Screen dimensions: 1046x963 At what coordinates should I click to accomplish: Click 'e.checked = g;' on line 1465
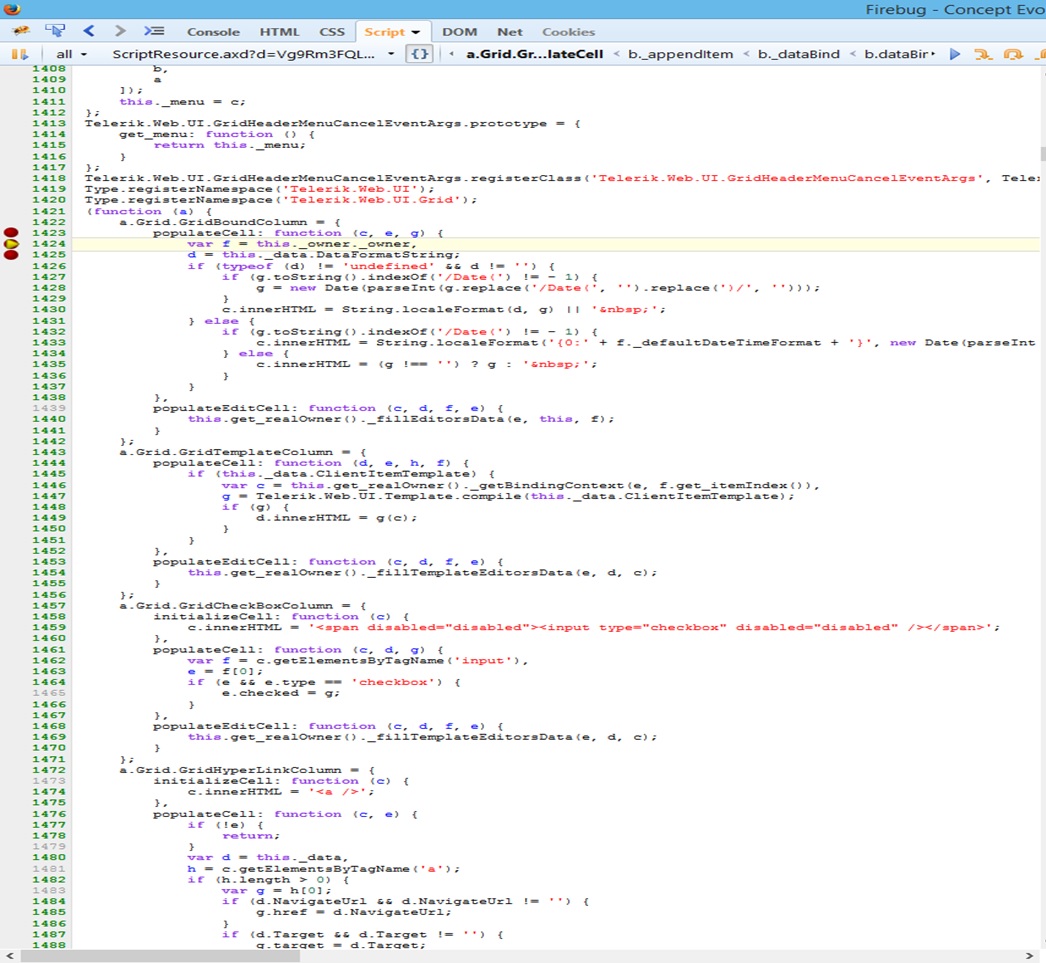point(281,694)
